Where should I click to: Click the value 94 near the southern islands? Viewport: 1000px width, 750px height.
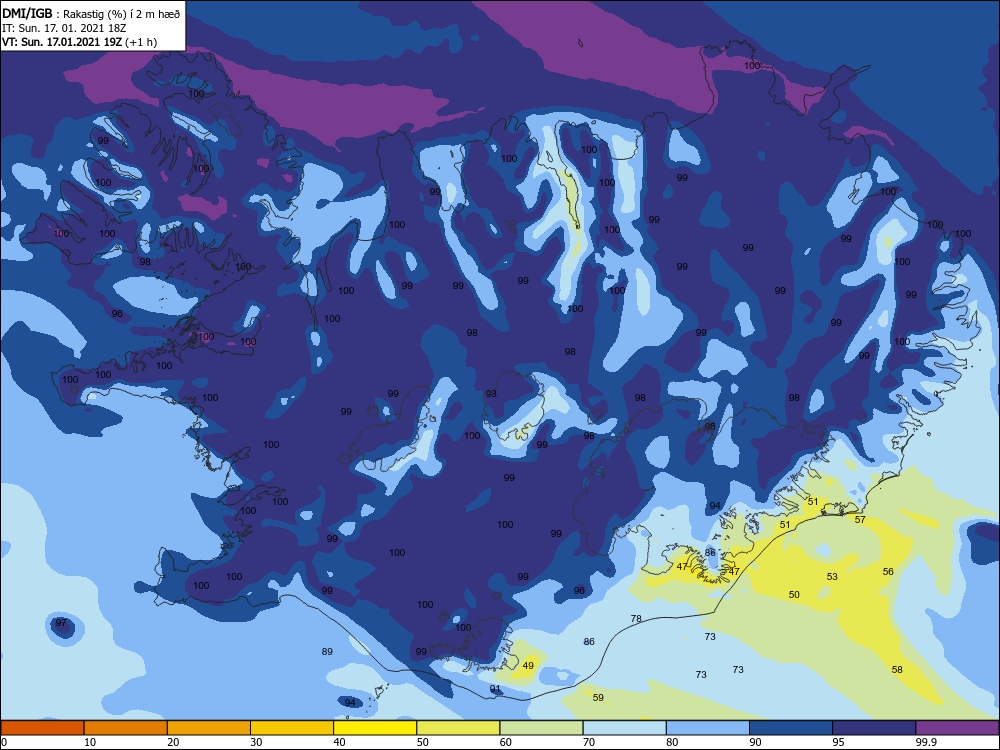point(350,703)
